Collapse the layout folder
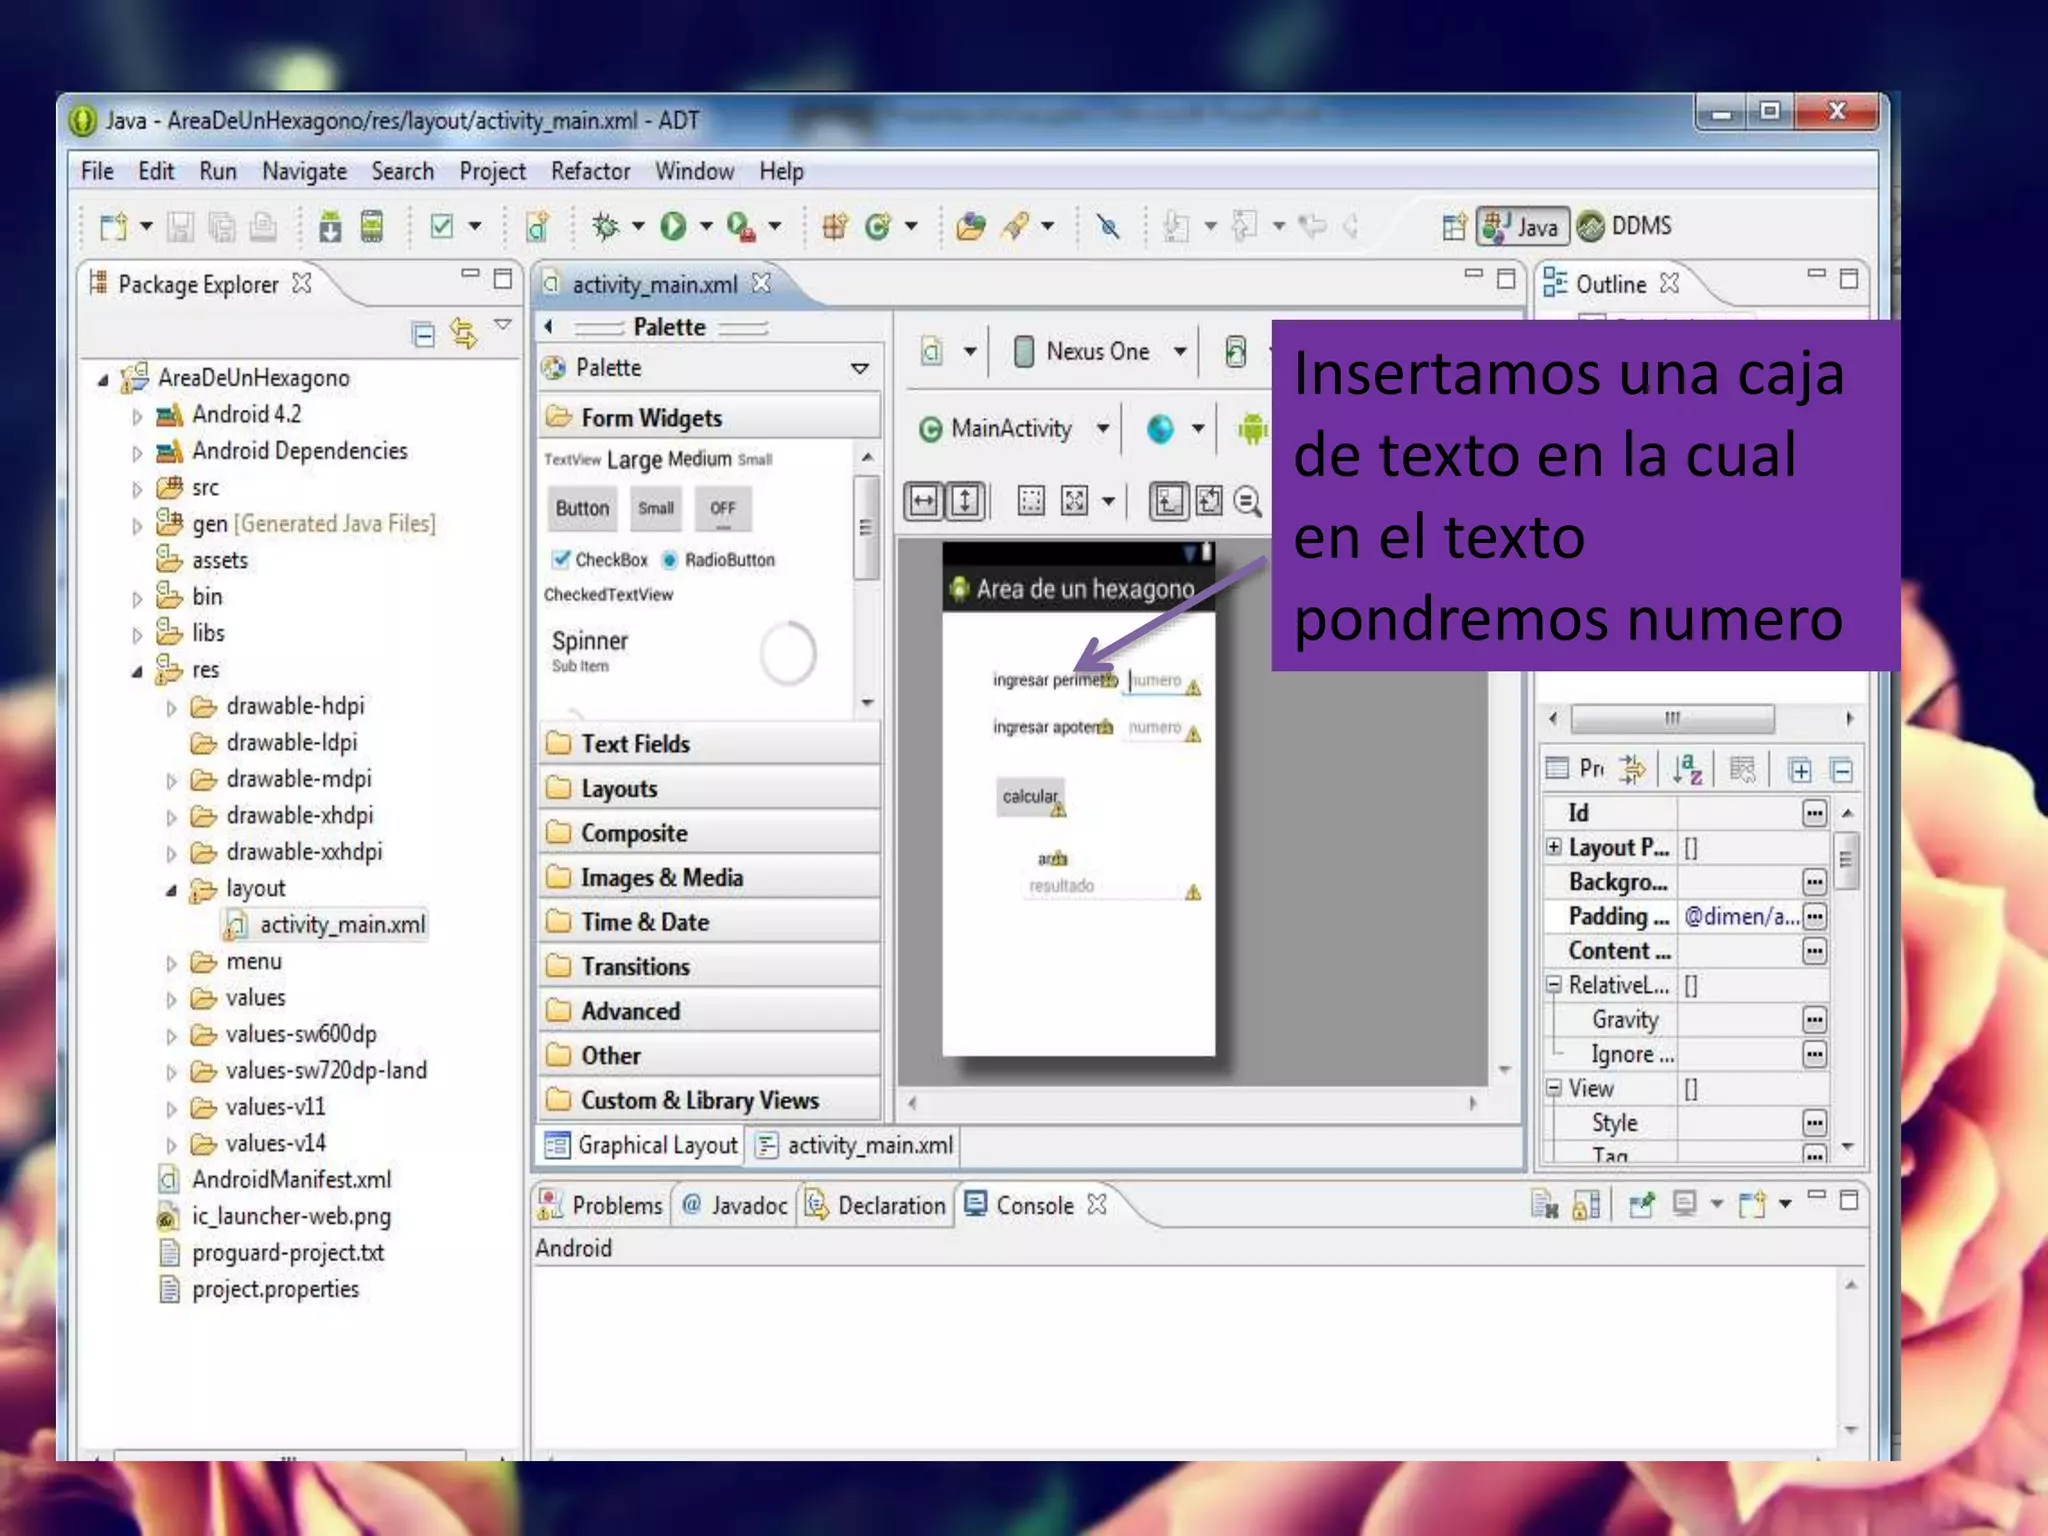 [x=171, y=889]
